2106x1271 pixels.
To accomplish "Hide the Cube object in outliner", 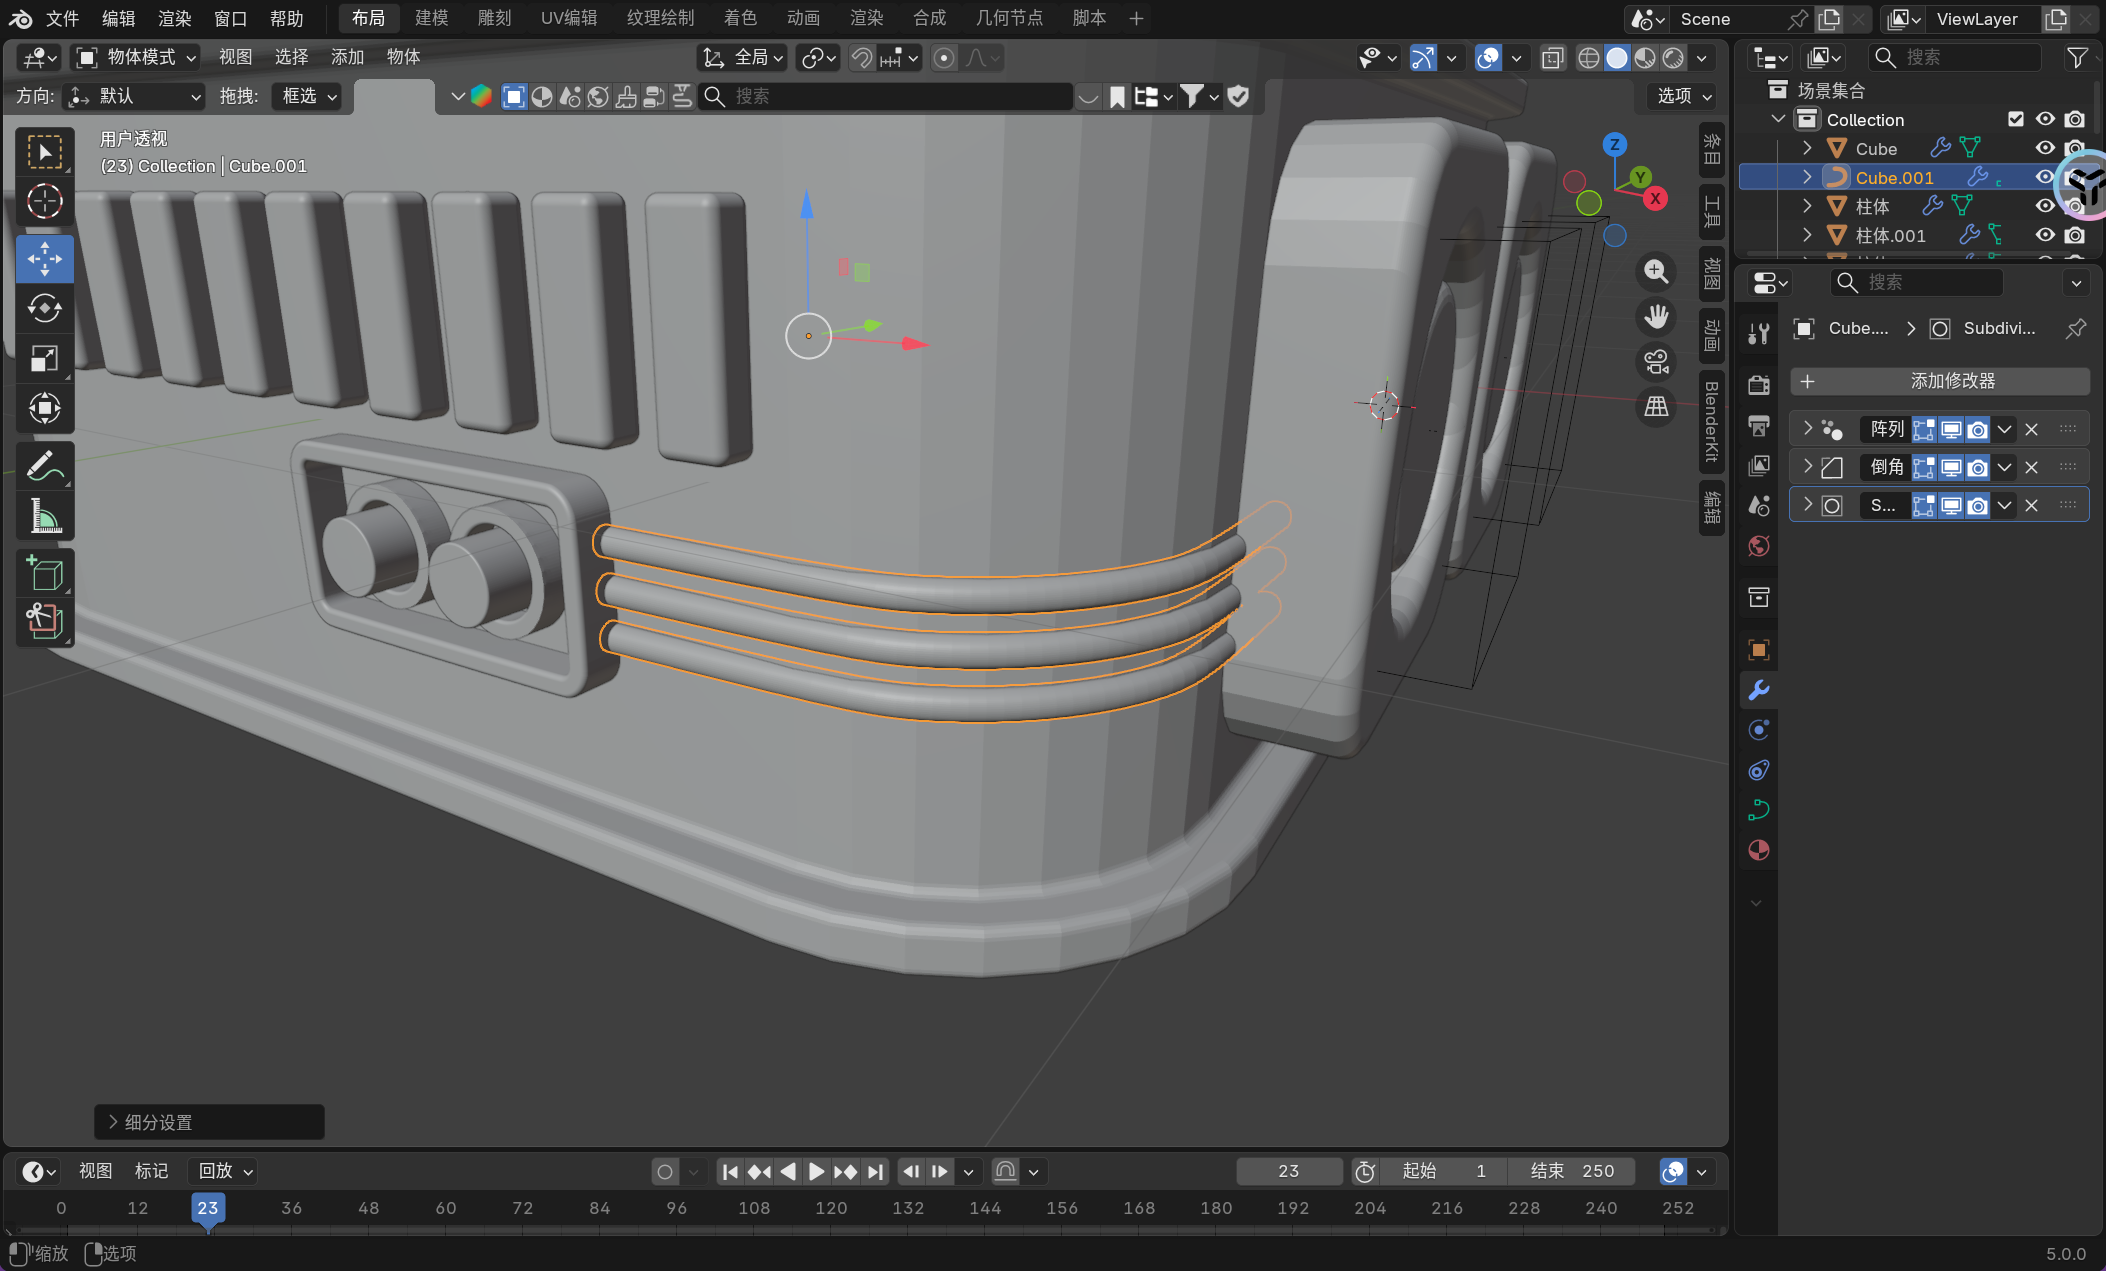I will click(x=2045, y=148).
